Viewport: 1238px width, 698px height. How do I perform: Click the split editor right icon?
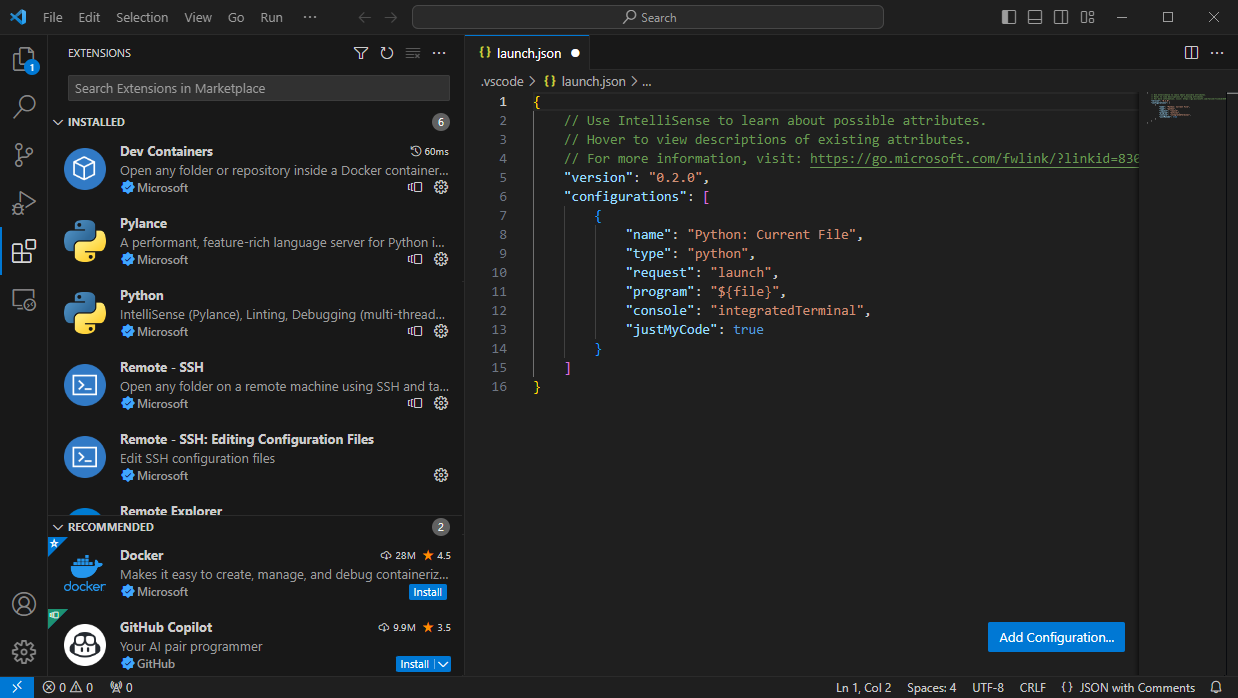1191,53
